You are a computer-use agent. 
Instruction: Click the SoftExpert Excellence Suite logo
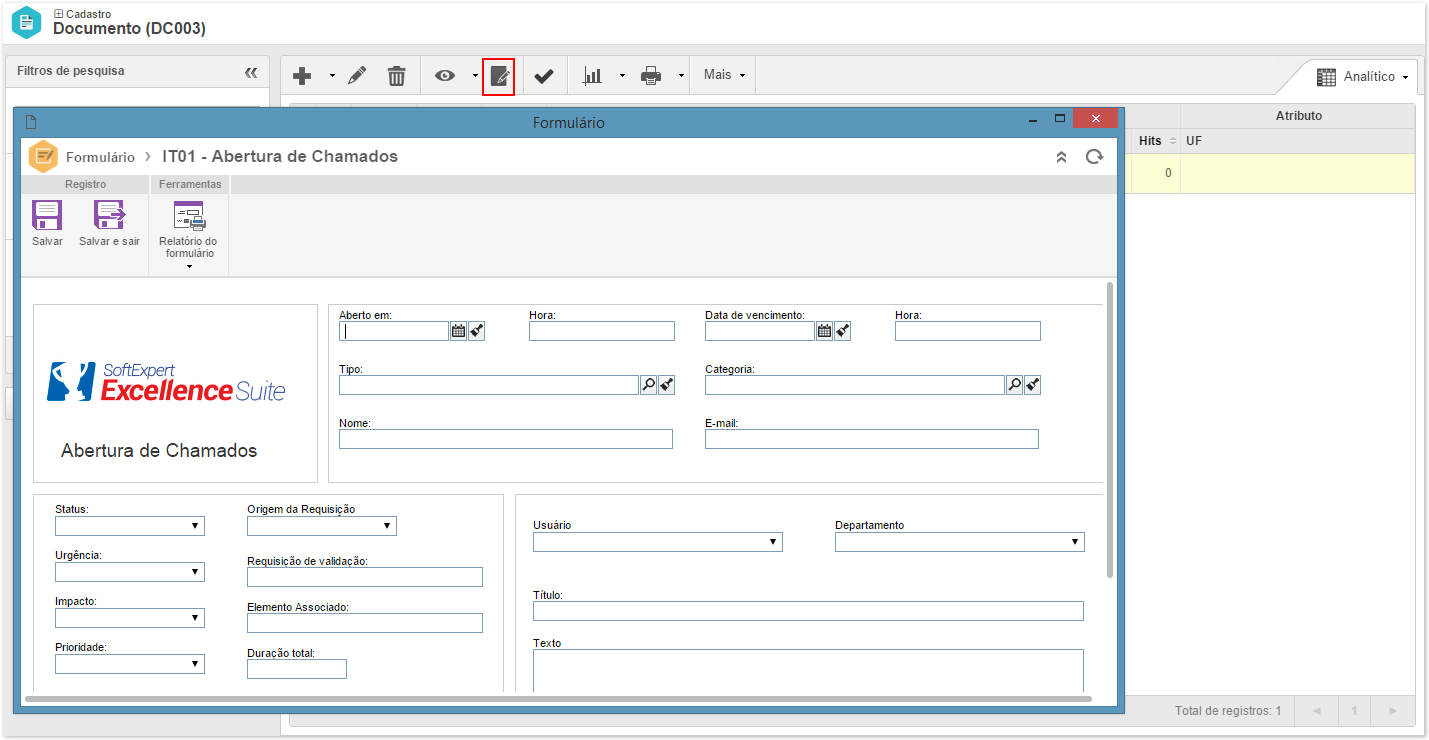click(167, 382)
